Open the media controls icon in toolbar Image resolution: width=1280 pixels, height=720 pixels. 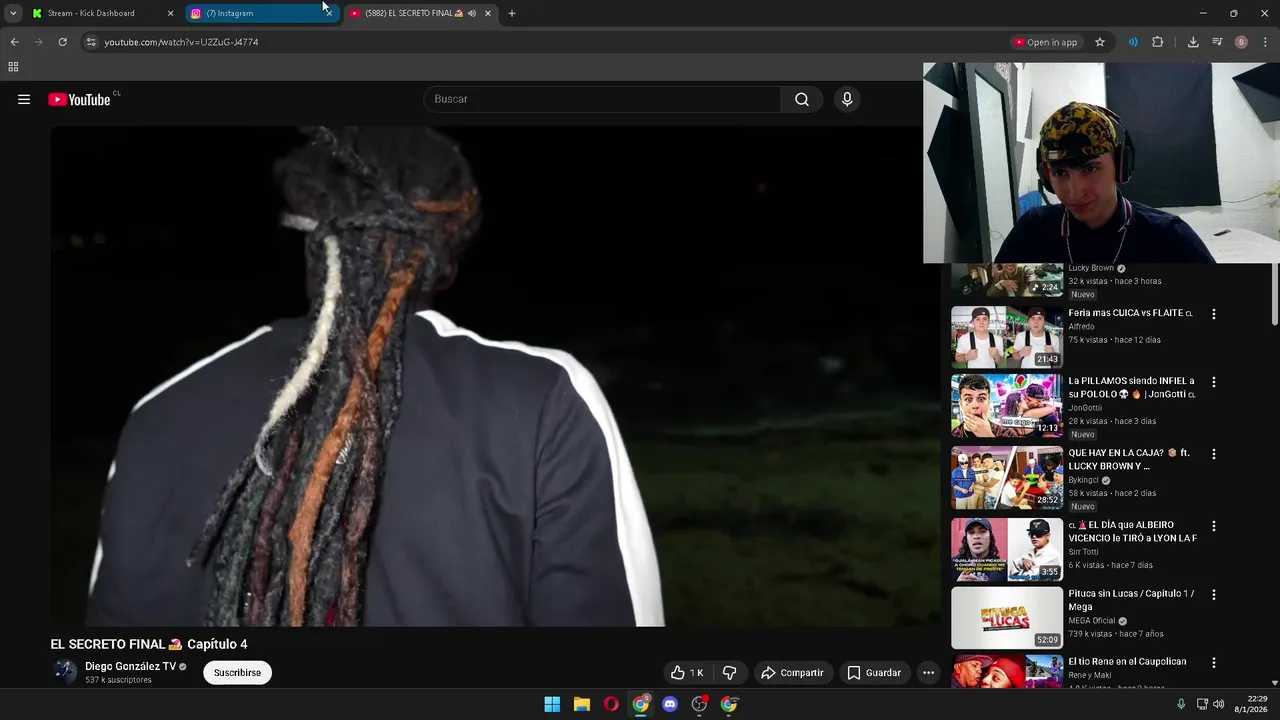coord(1217,42)
